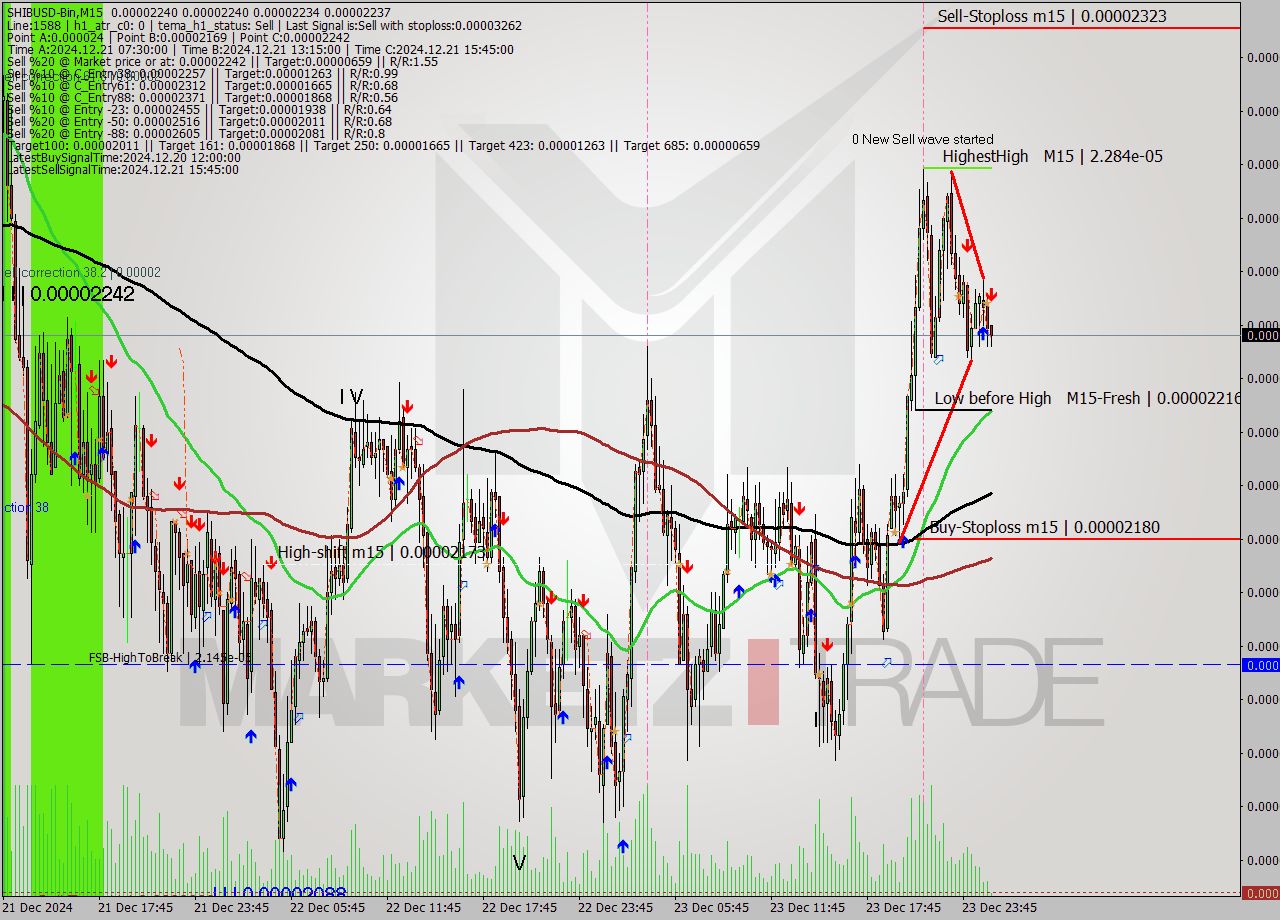Click the '22 Dec 11:45' time axis label
Screen dimensions: 1280x920
tap(423, 908)
